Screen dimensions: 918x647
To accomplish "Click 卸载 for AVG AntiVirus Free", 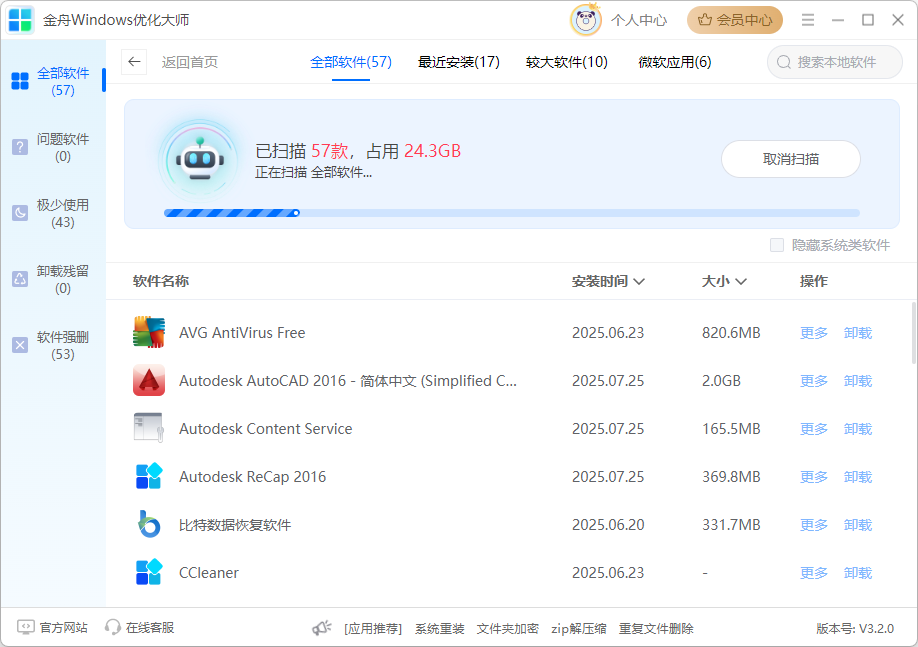I will tap(858, 333).
